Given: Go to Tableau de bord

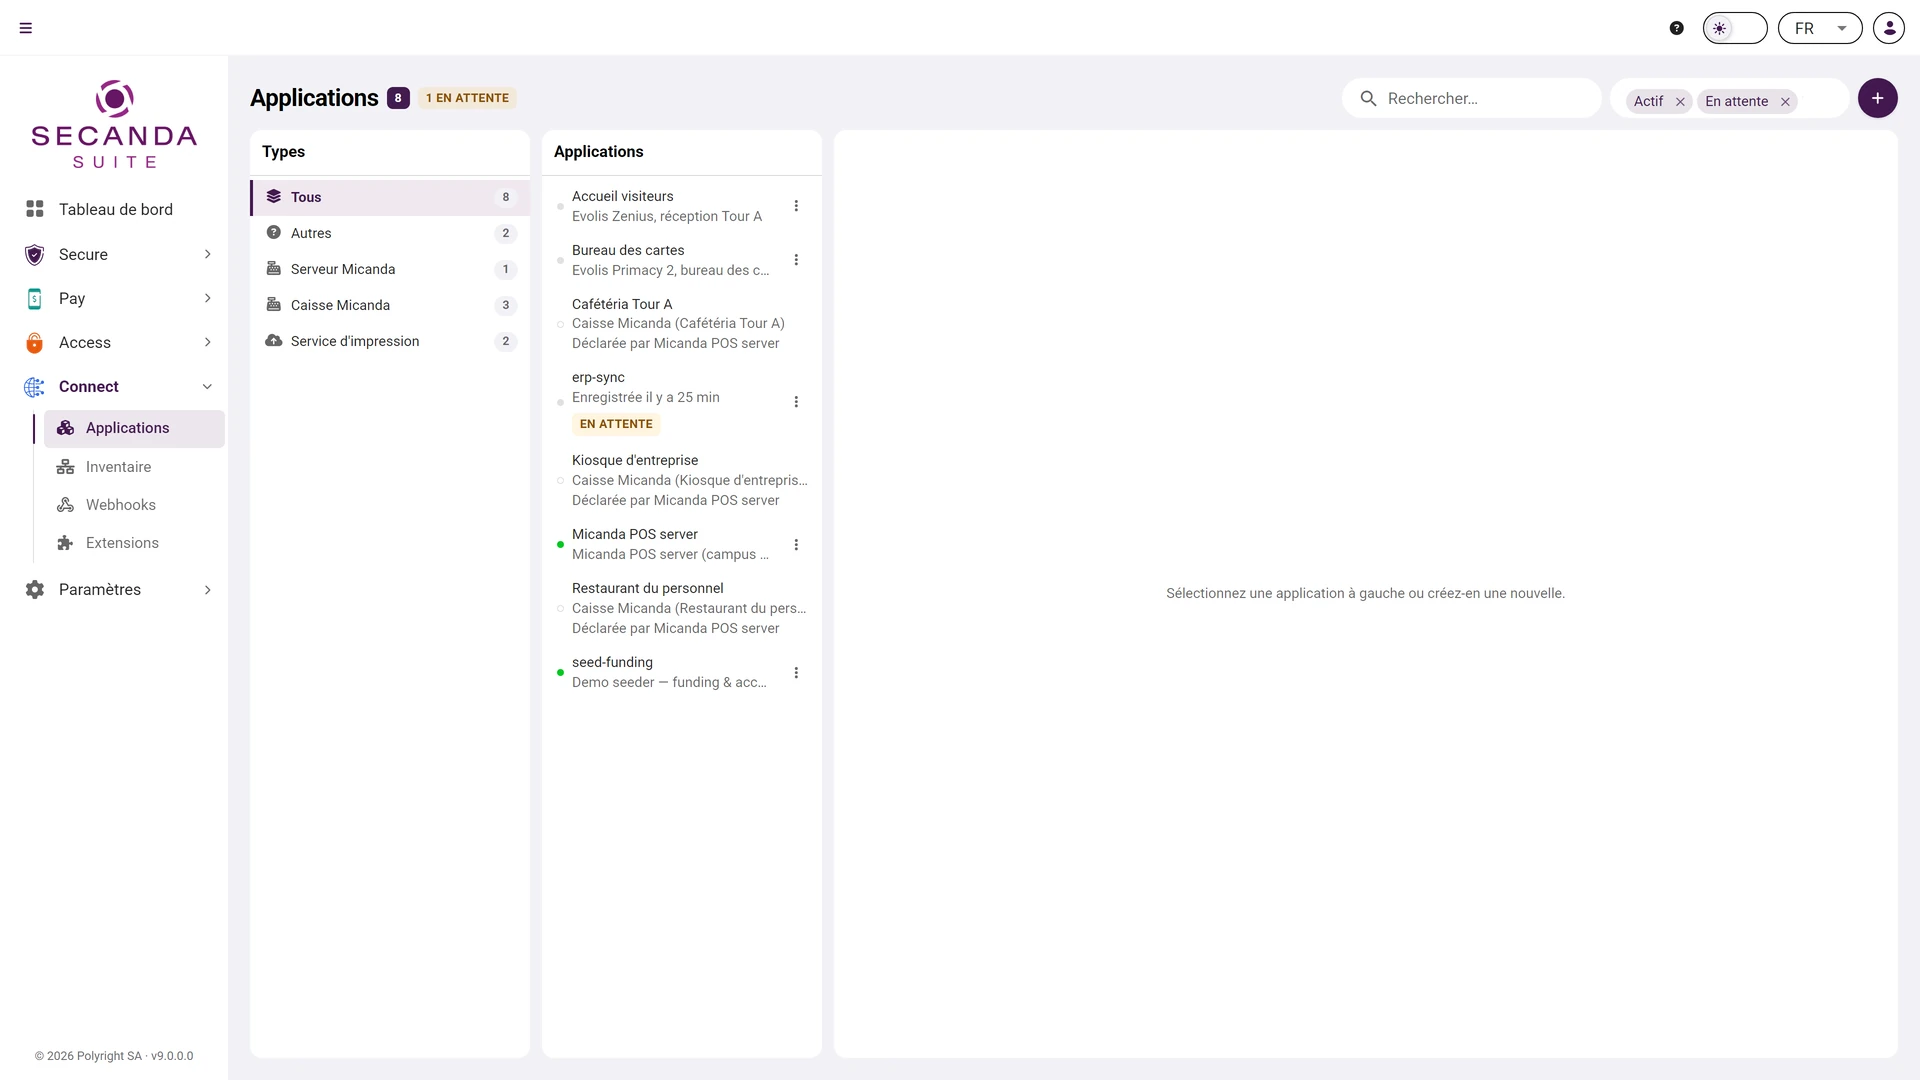Looking at the screenshot, I should click(x=116, y=209).
